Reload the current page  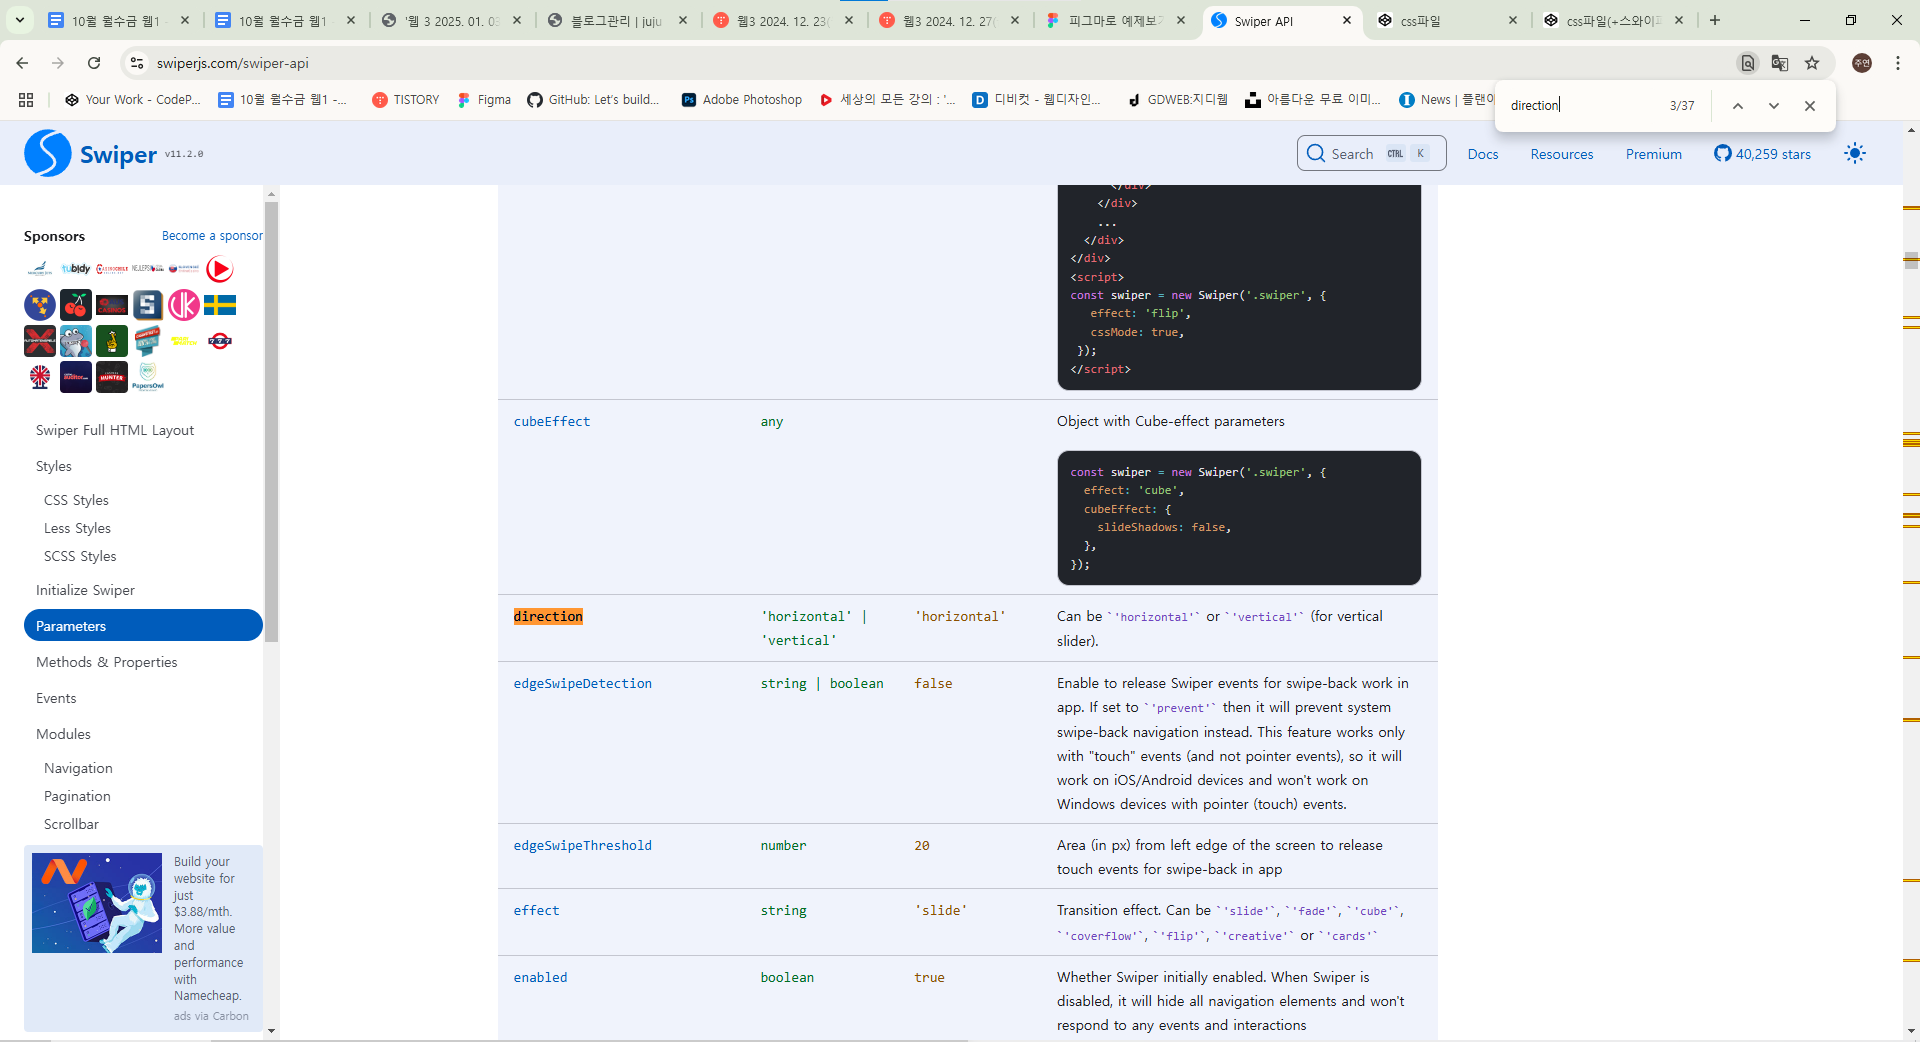[x=94, y=63]
